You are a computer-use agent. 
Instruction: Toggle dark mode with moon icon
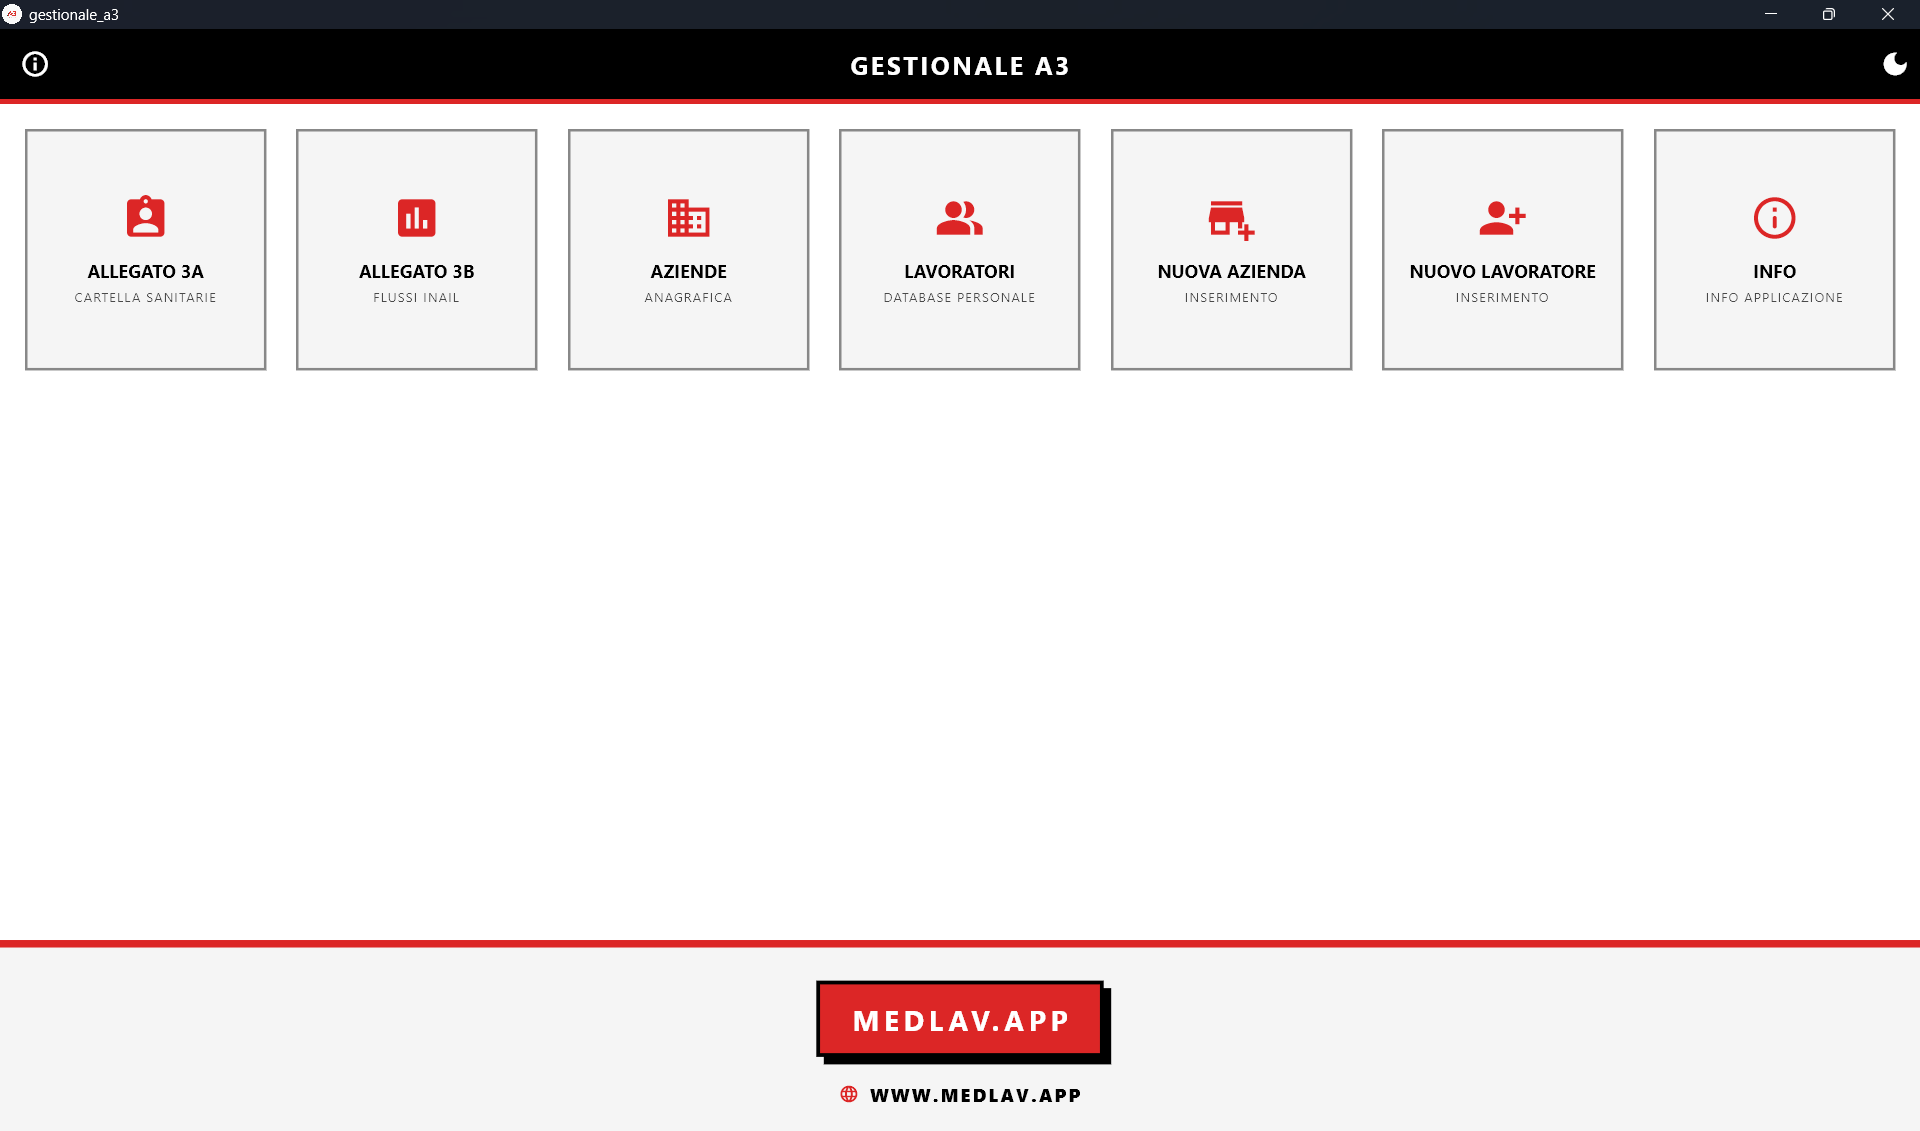tap(1894, 64)
